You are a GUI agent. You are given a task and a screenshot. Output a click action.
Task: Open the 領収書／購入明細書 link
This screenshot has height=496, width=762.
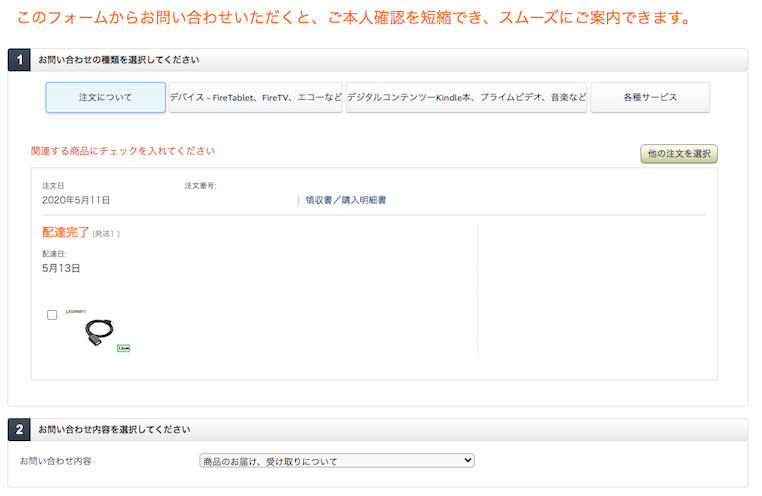pos(346,200)
